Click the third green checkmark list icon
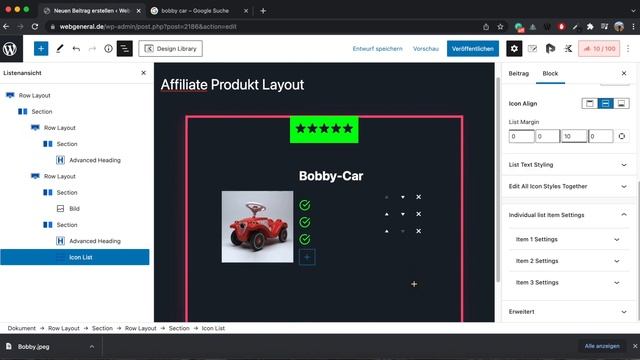Image resolution: width=640 pixels, height=360 pixels. coord(304,239)
